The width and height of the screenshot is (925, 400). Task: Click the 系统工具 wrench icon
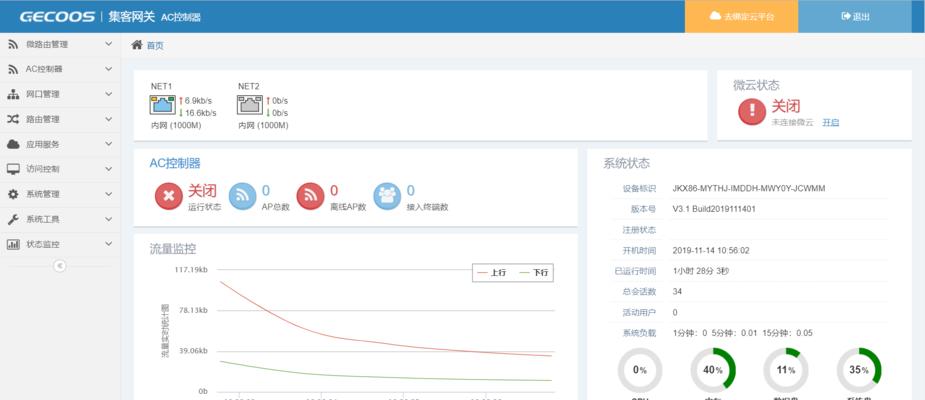click(x=13, y=219)
